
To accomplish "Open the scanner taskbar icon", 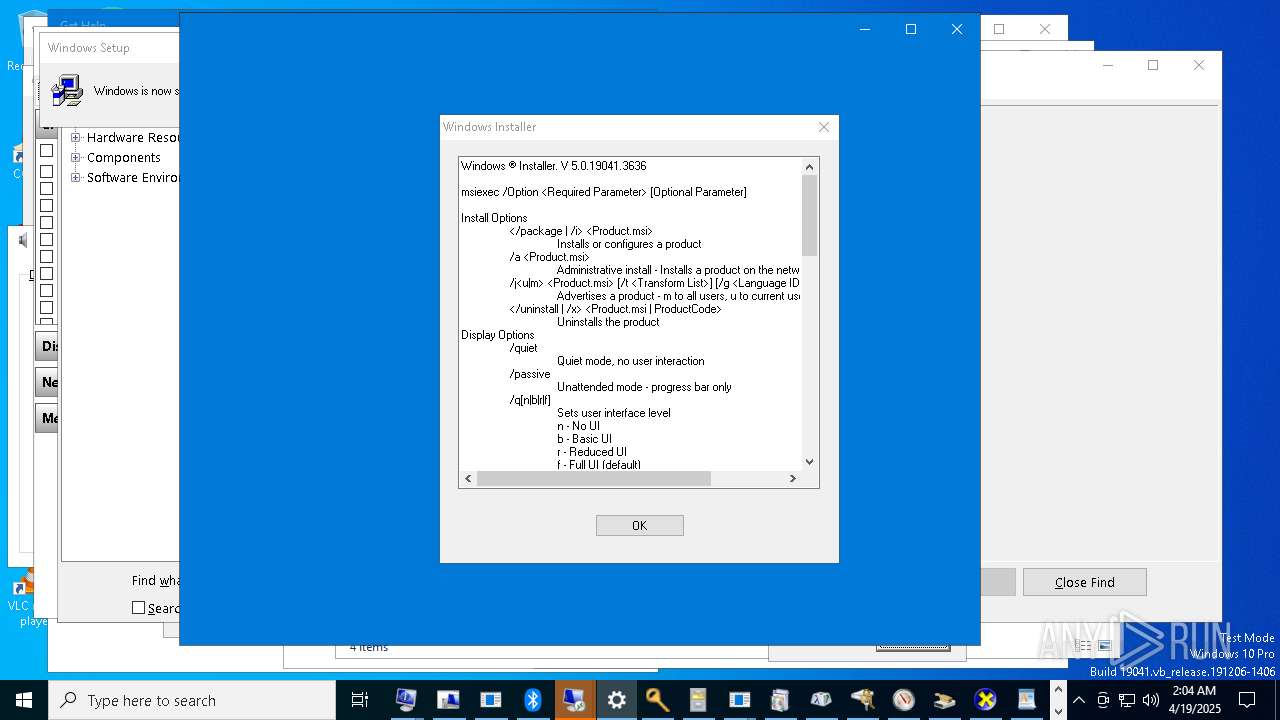I will [x=945, y=700].
